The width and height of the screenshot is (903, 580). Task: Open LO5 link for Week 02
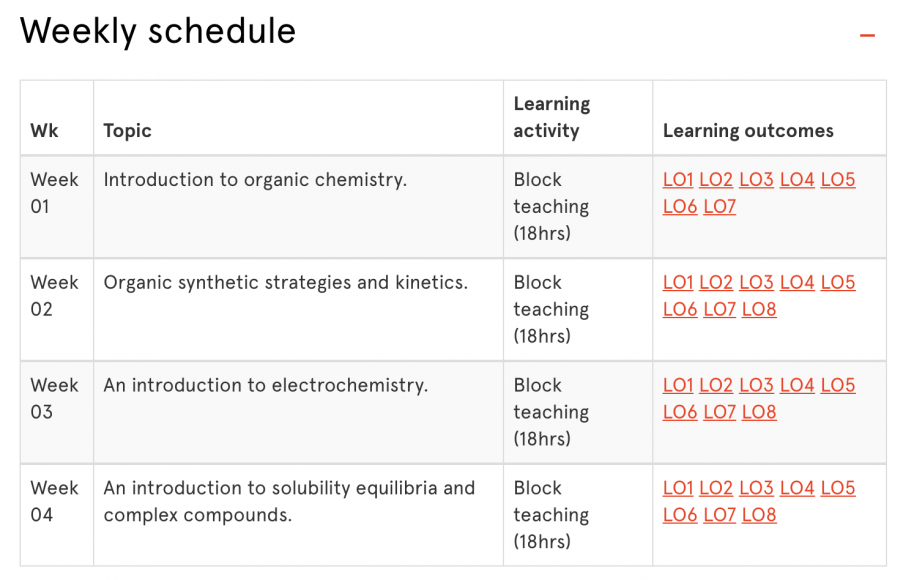[x=837, y=283]
